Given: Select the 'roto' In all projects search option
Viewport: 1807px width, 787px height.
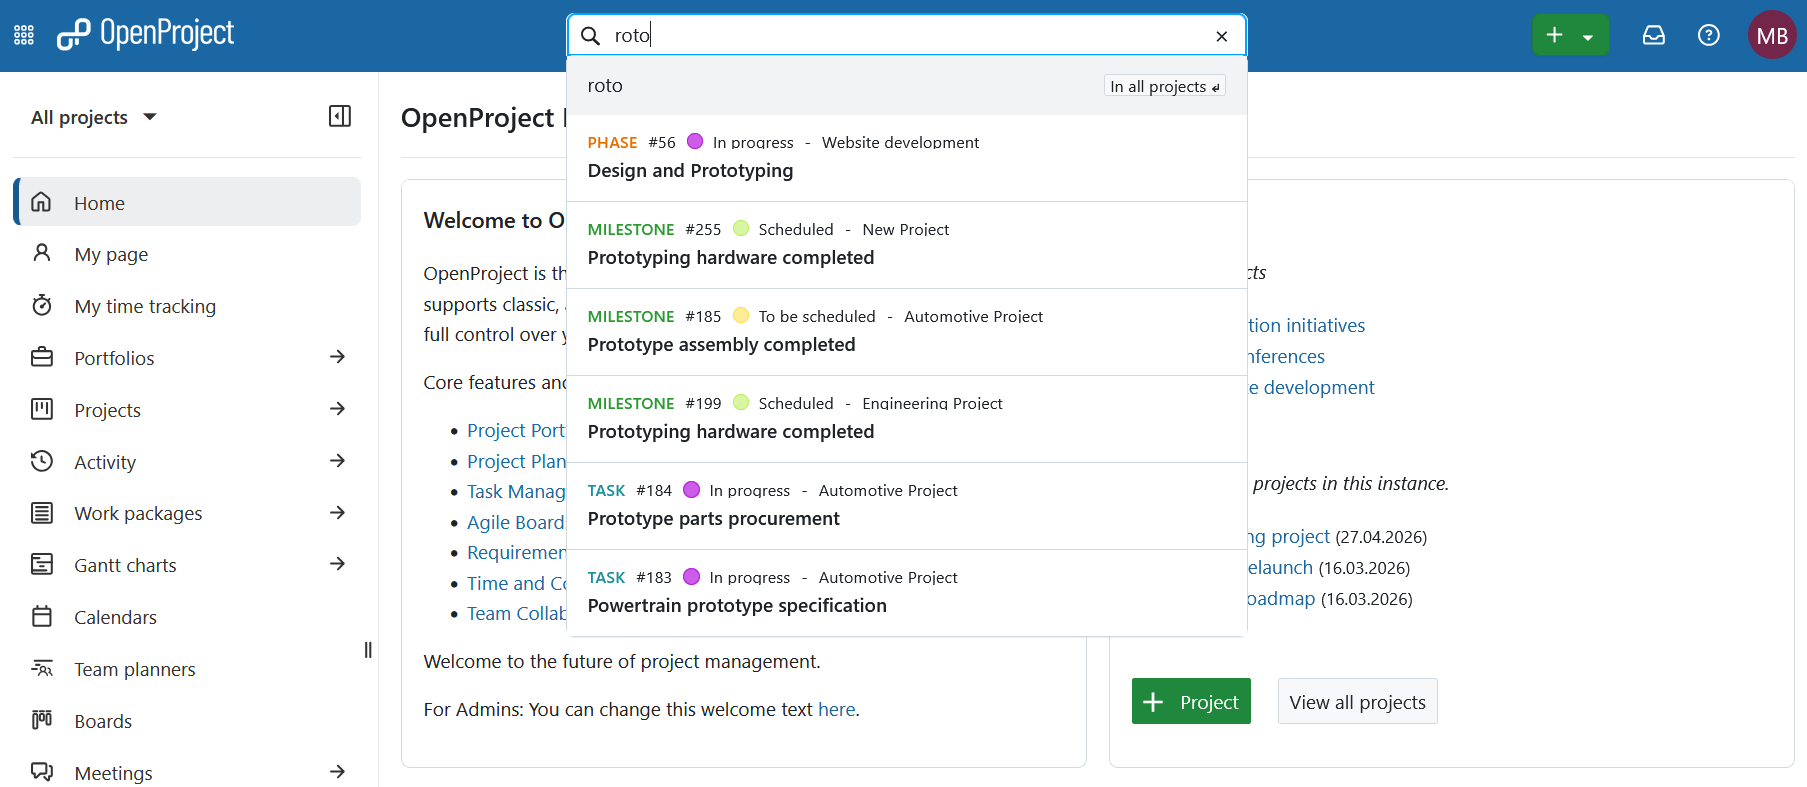Looking at the screenshot, I should click(907, 86).
